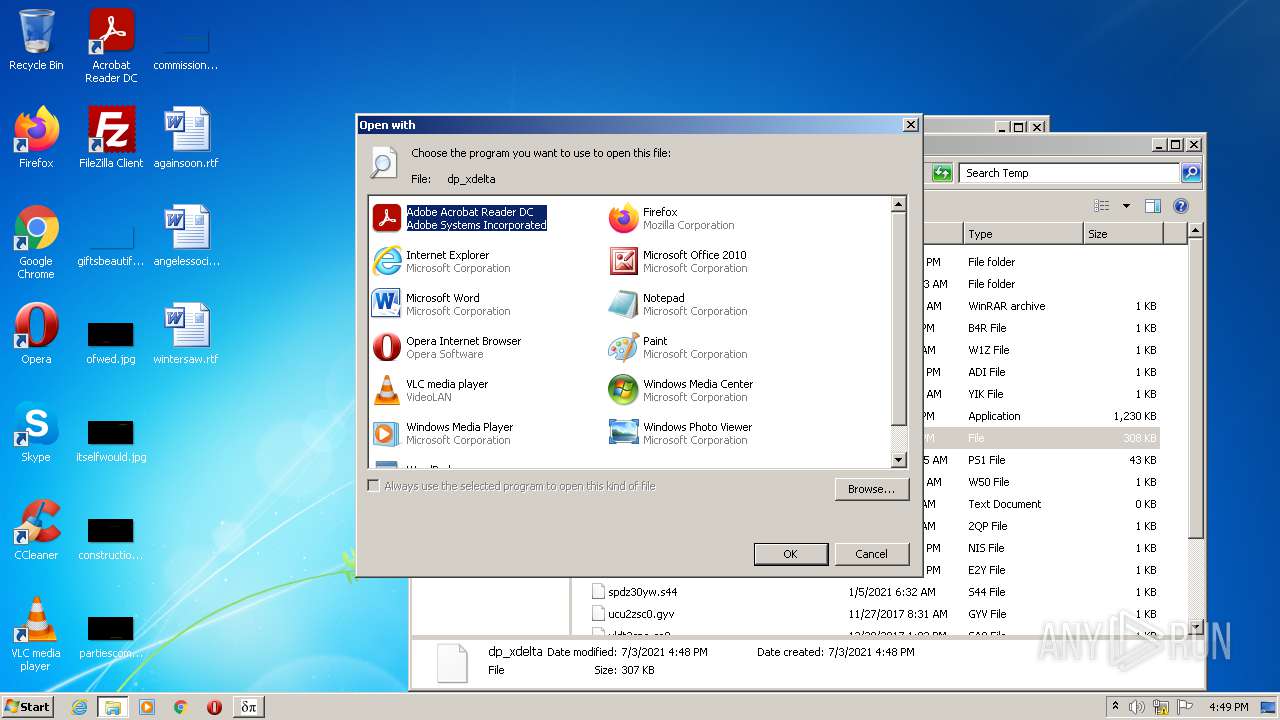This screenshot has height=720, width=1280.
Task: Select Notepad in program list
Action: [678, 304]
